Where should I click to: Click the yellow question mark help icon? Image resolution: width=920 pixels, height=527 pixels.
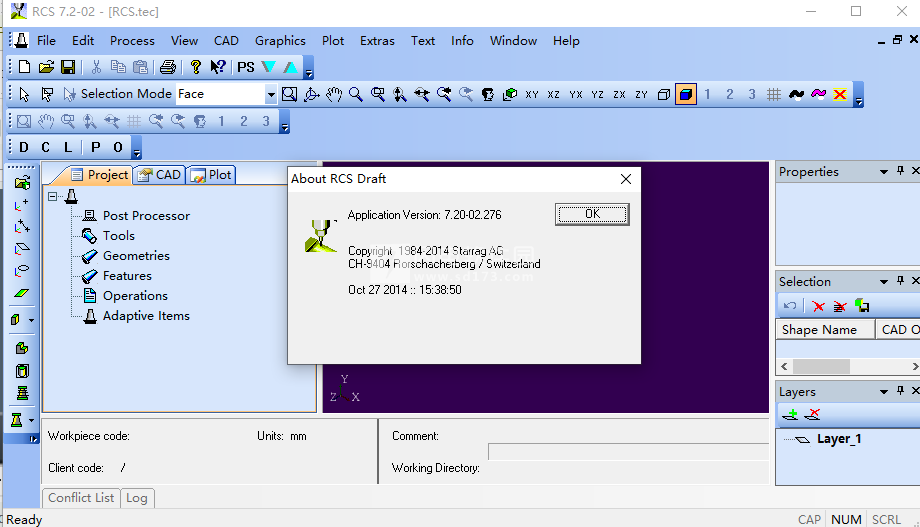coord(195,67)
